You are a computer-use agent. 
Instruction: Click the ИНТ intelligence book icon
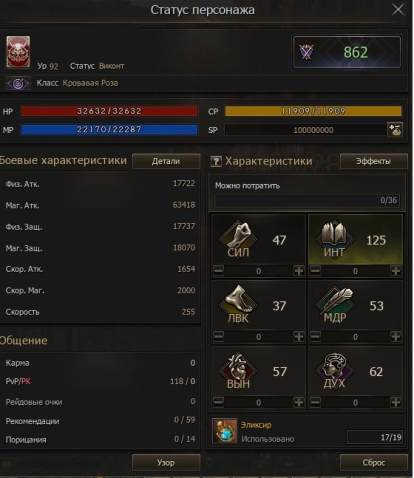pos(334,239)
